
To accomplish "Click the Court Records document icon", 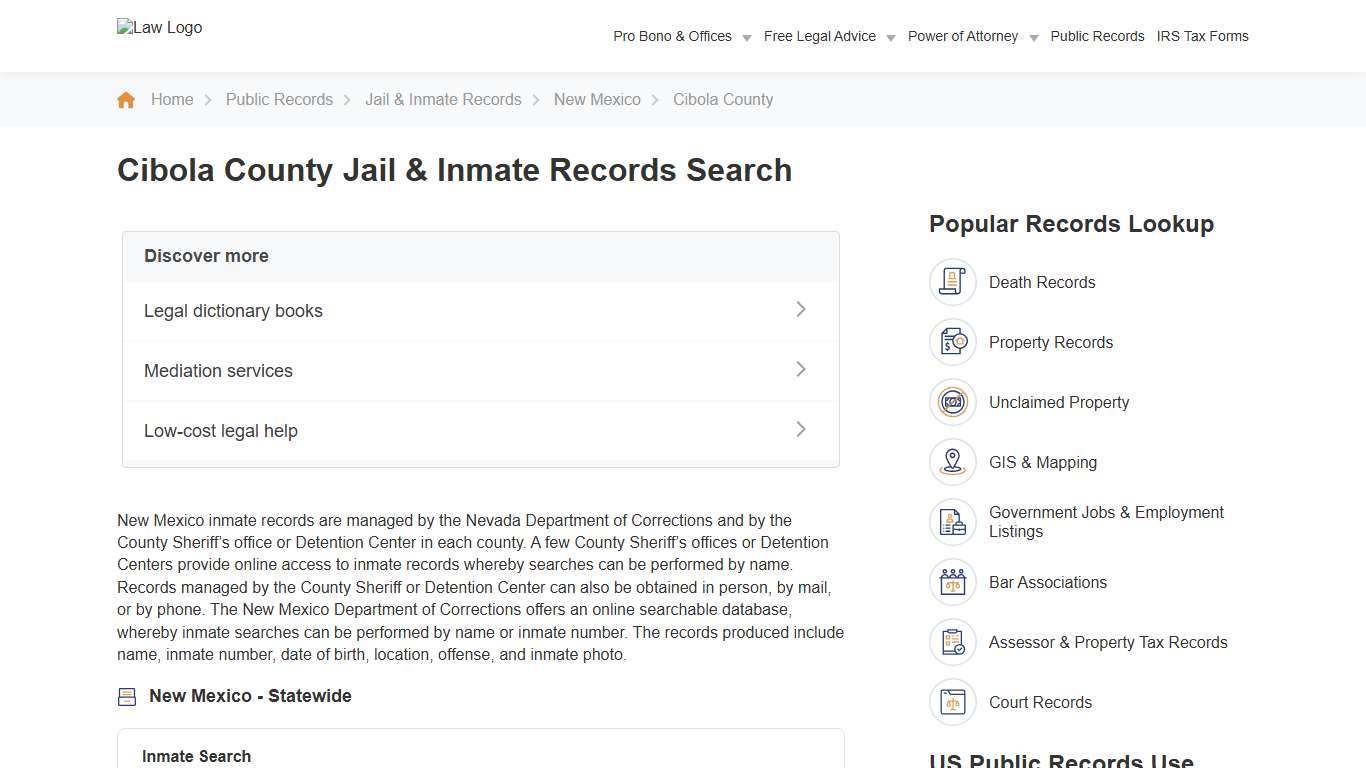I will [x=952, y=701].
